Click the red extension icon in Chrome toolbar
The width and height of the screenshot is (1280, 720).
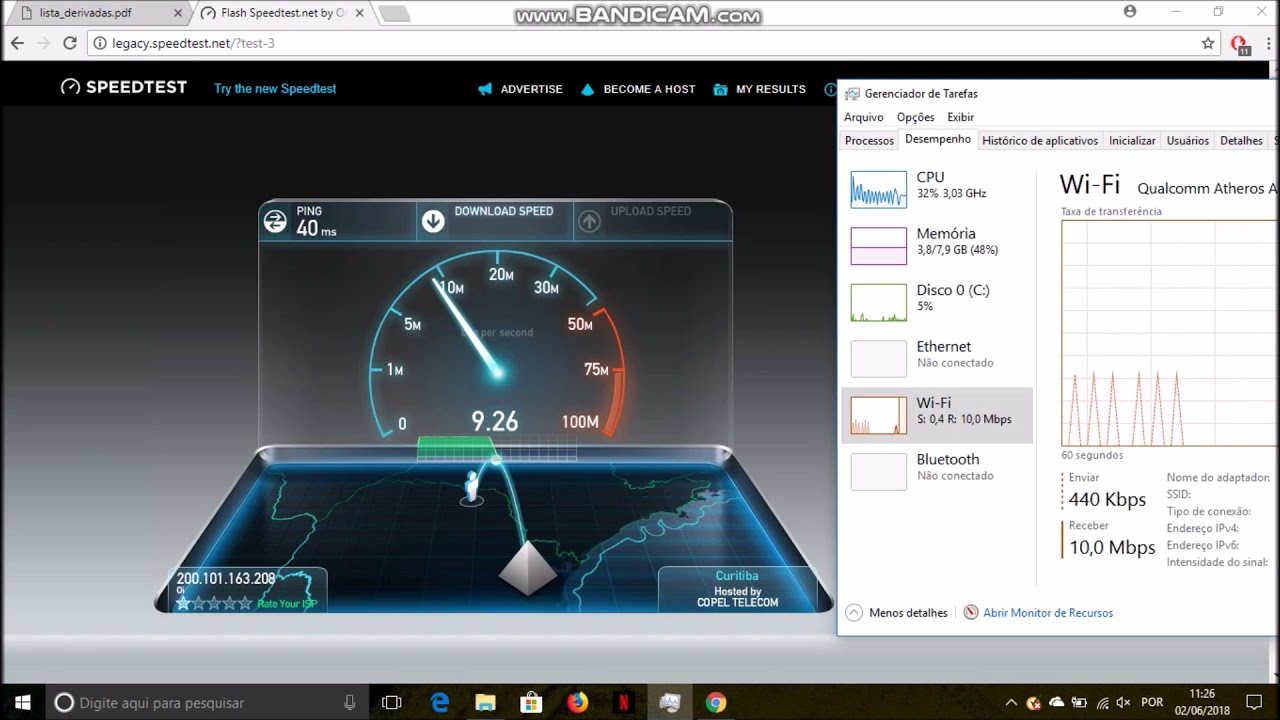pyautogui.click(x=1240, y=44)
